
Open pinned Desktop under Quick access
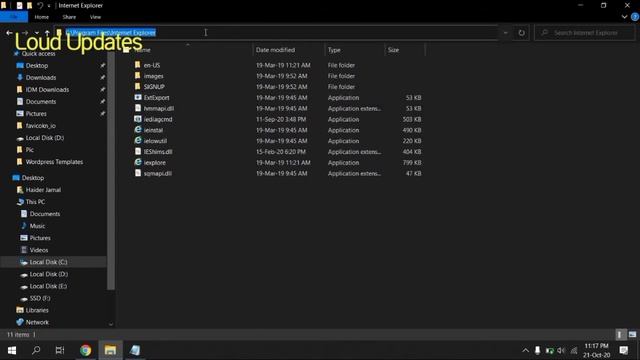click(37, 65)
